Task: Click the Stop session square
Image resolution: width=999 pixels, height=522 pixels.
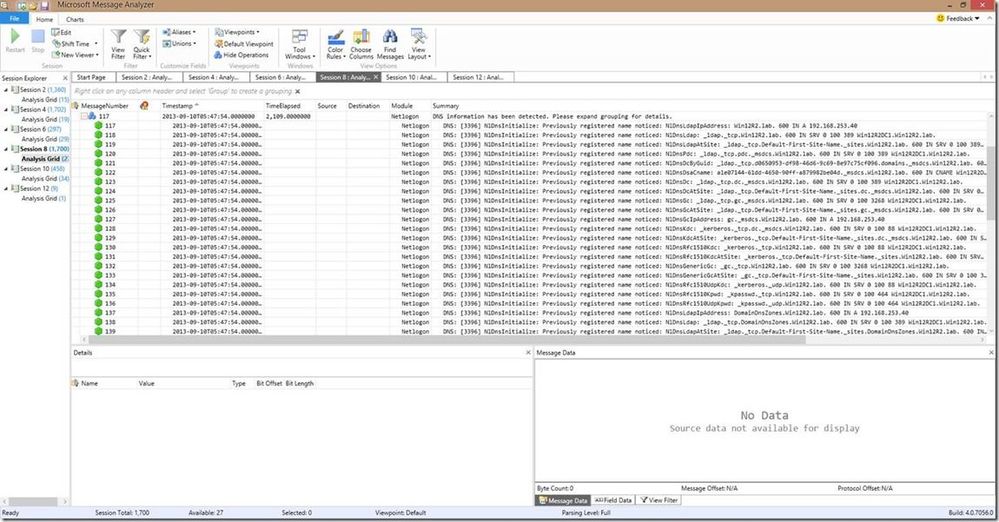Action: click(x=38, y=37)
